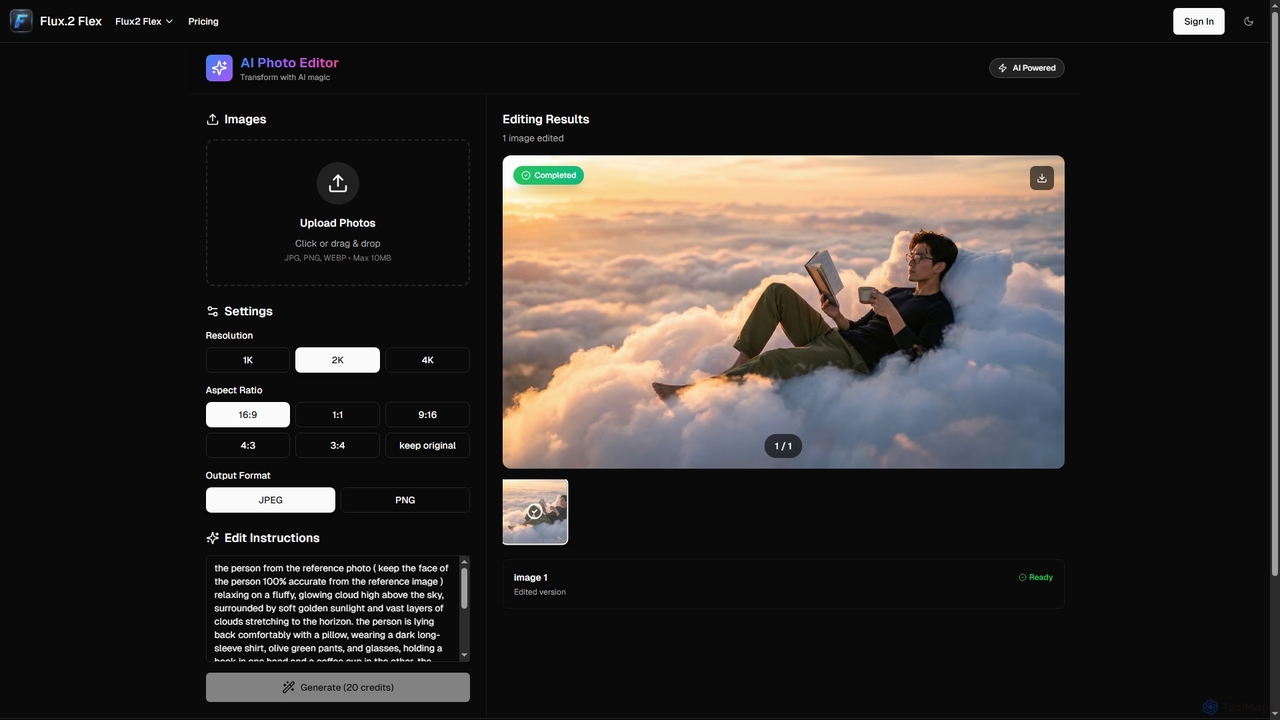Click the upload arrow circle icon
The width and height of the screenshot is (1280, 720).
click(338, 183)
